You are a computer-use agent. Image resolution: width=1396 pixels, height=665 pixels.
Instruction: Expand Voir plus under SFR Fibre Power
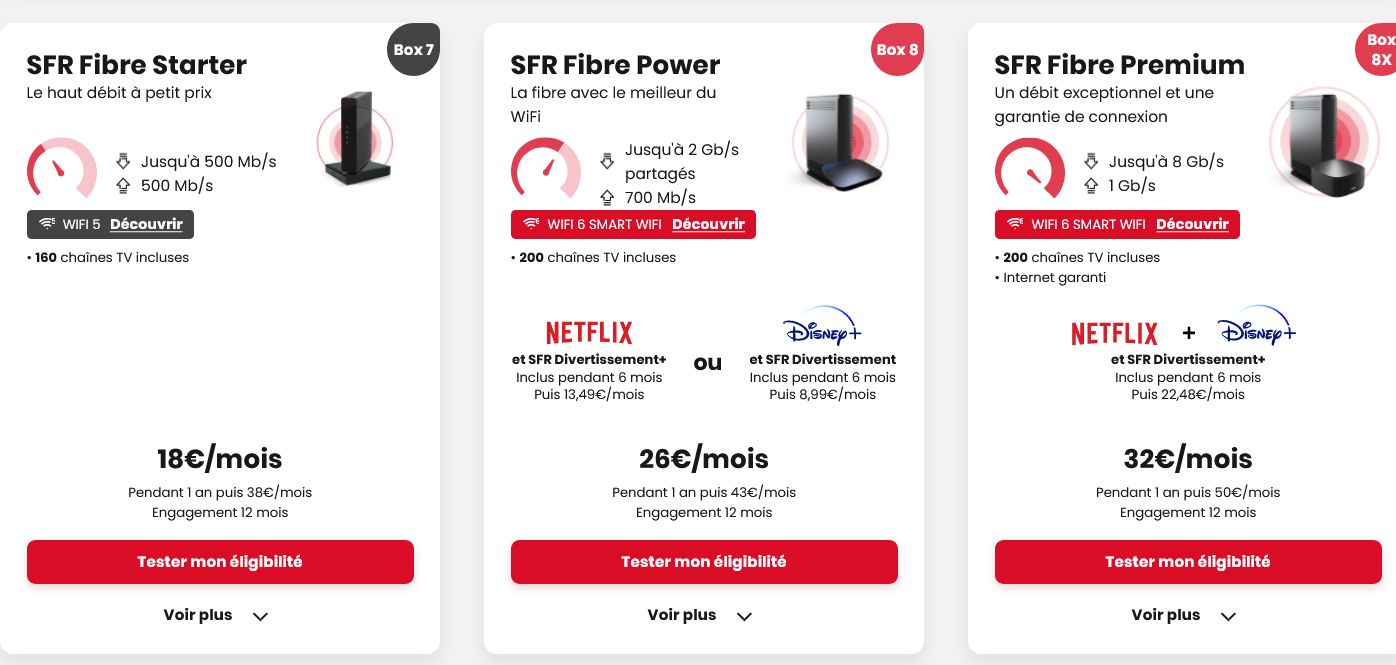click(700, 615)
